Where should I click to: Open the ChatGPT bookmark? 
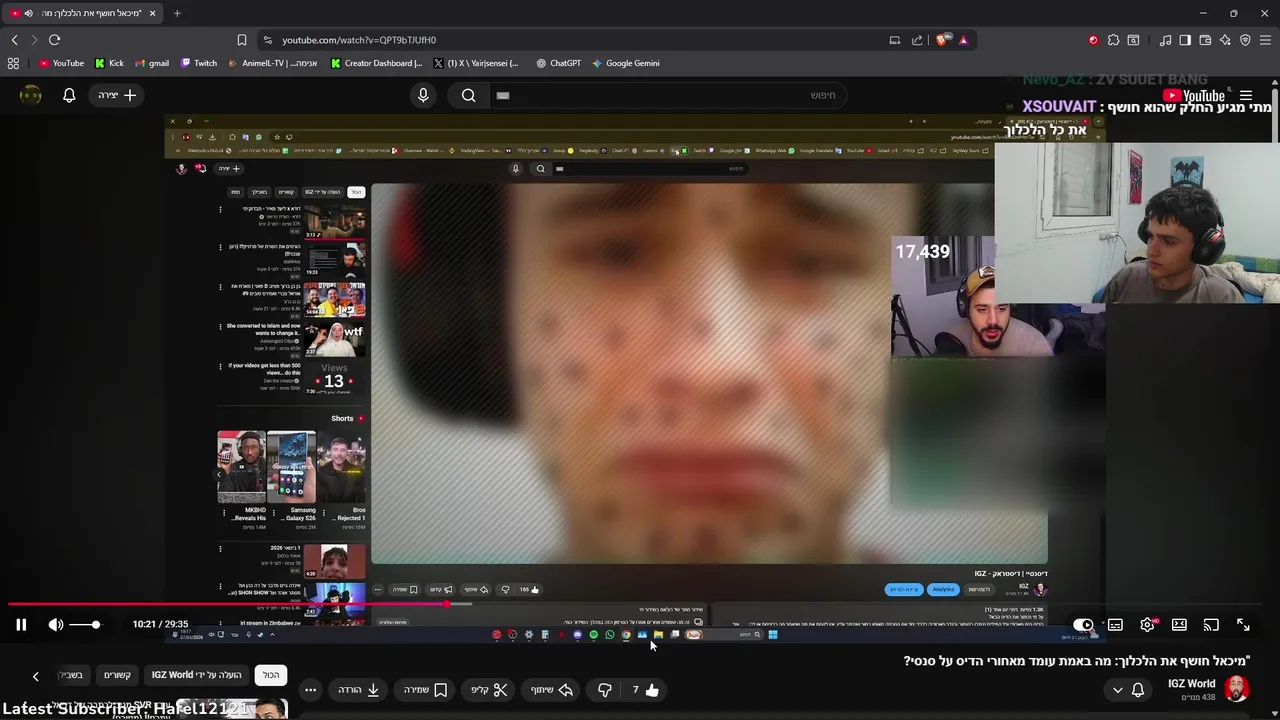coord(558,63)
